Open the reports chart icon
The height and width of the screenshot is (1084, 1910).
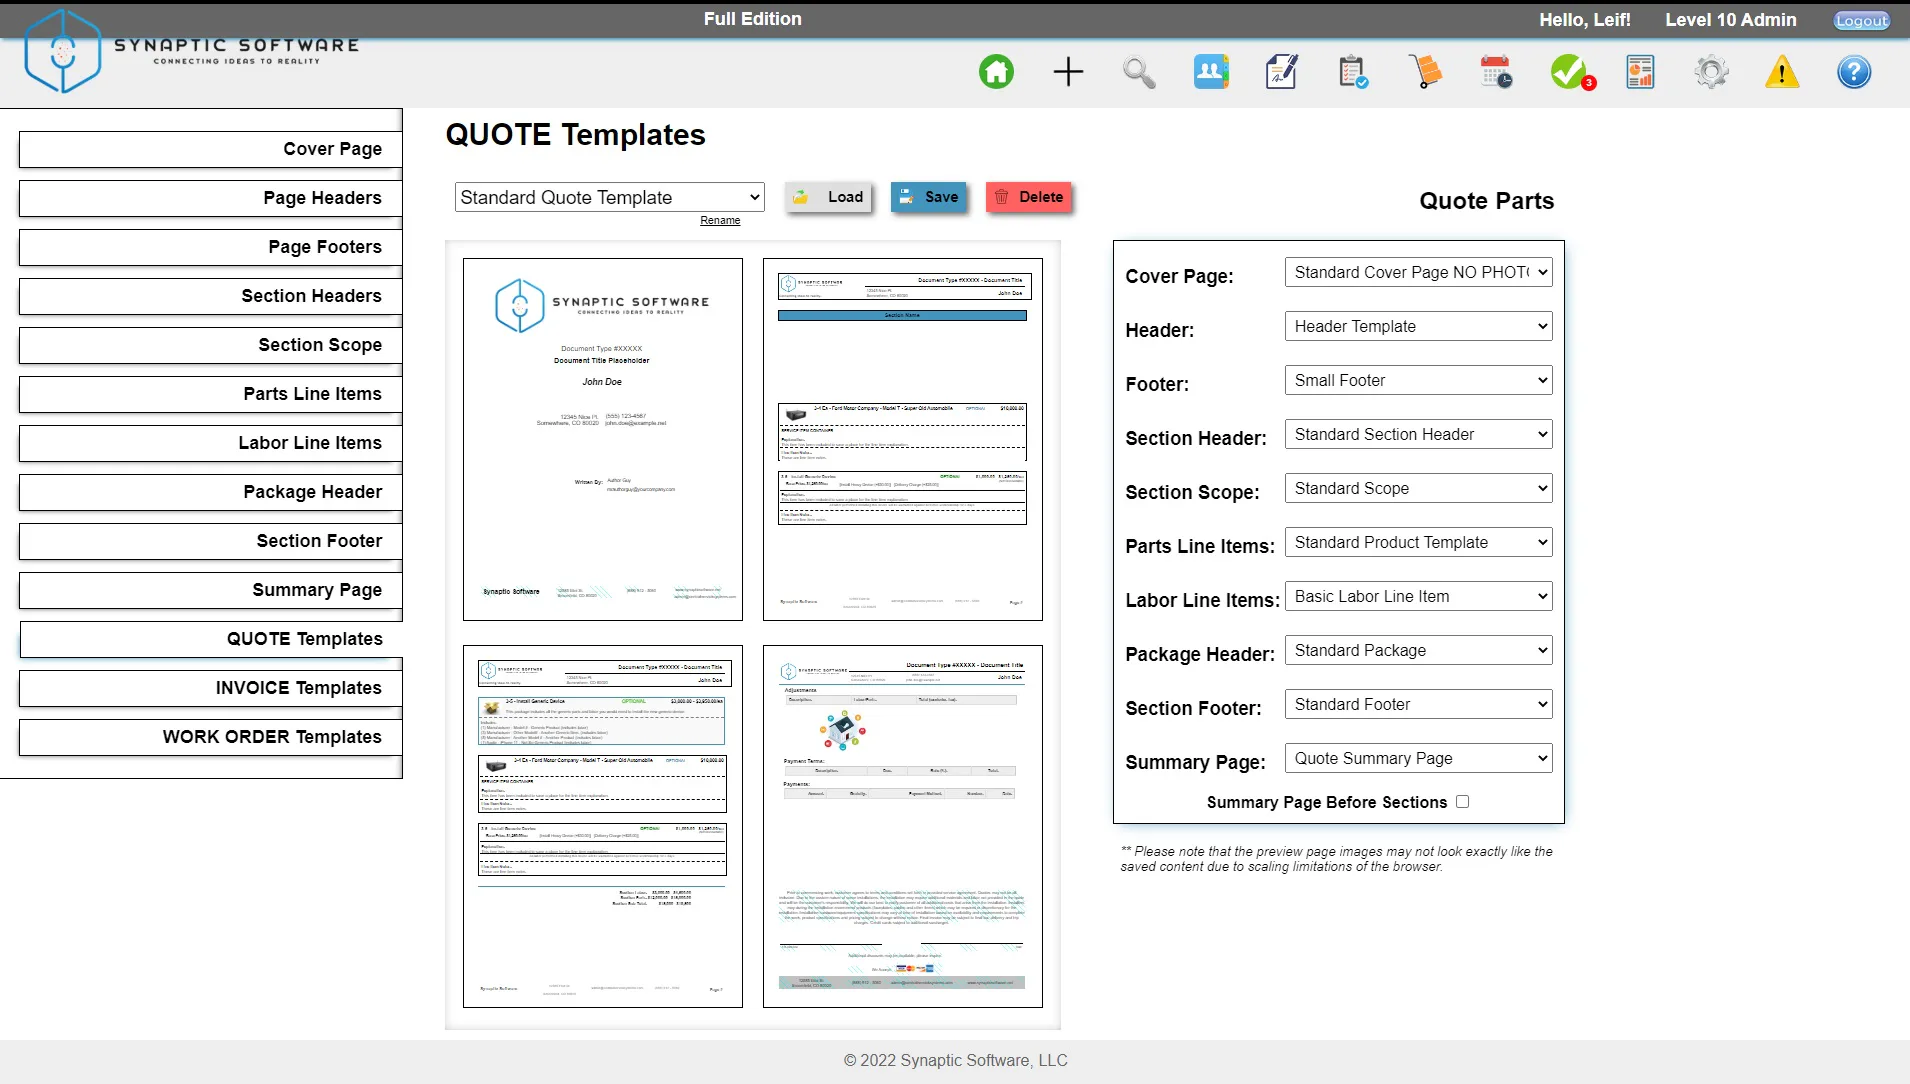1640,72
